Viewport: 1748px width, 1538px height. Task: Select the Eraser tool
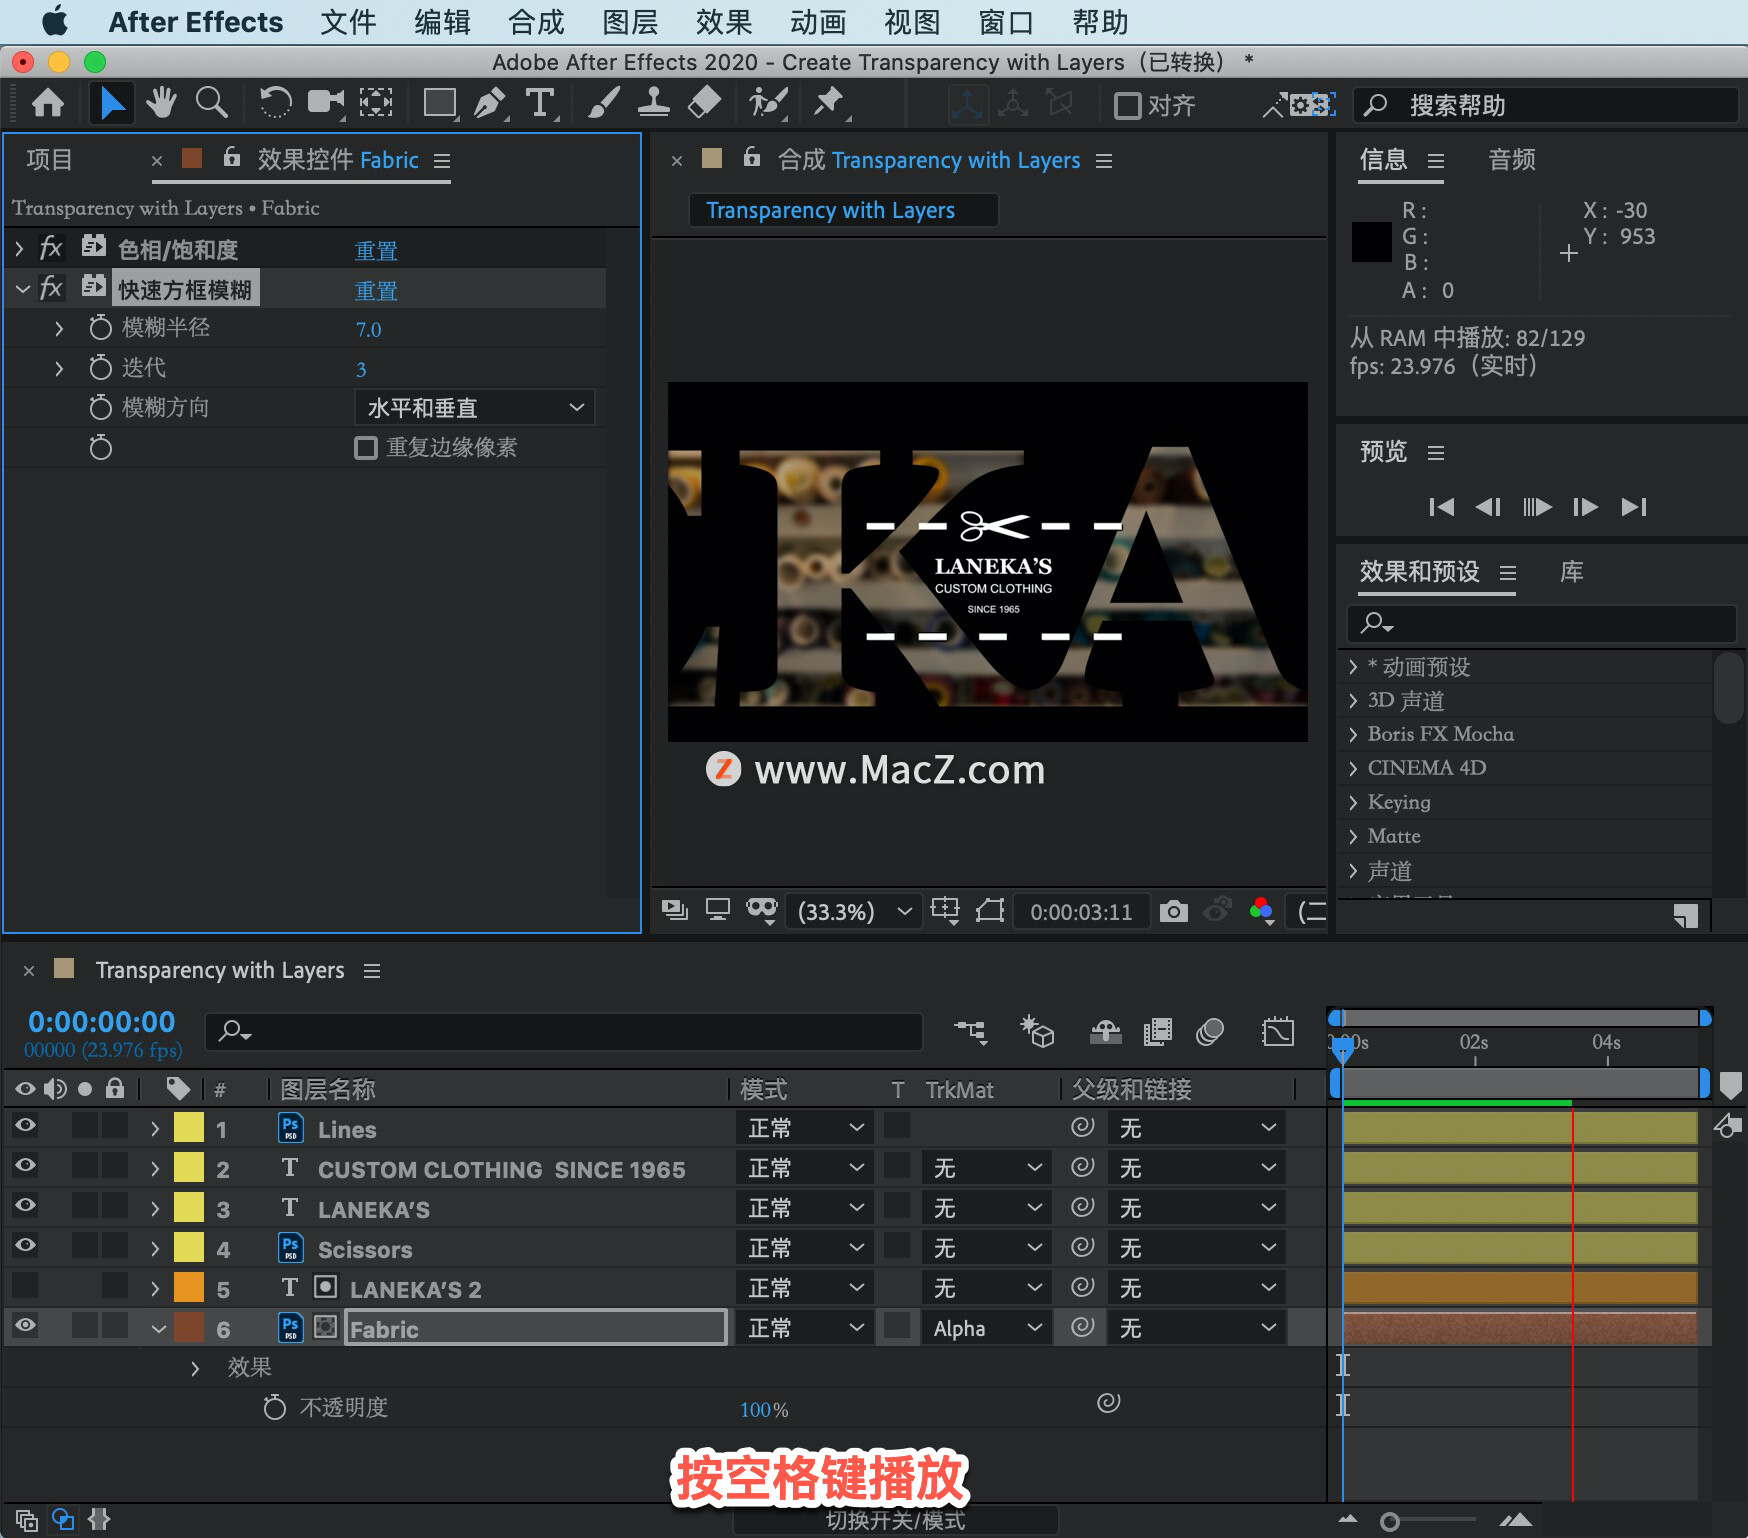tap(704, 103)
